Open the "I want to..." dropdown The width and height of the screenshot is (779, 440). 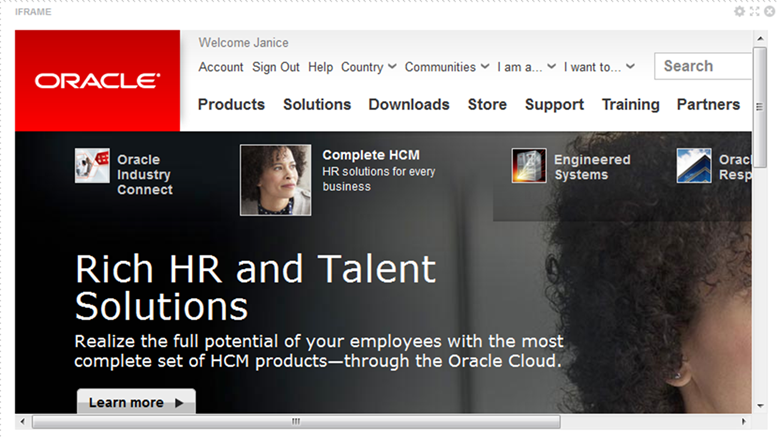coord(599,67)
